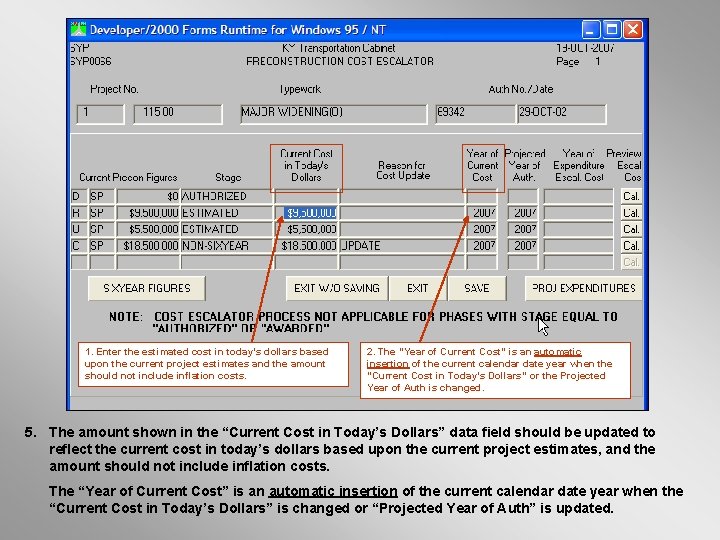Image resolution: width=720 pixels, height=540 pixels.
Task: Click the $0 Current Precon Figures cell
Action: [x=148, y=197]
